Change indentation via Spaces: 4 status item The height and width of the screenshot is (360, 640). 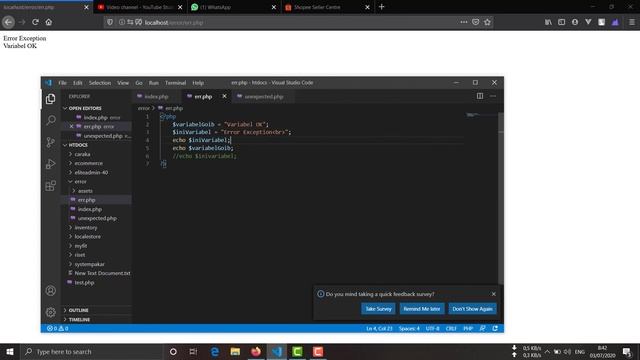pyautogui.click(x=409, y=329)
